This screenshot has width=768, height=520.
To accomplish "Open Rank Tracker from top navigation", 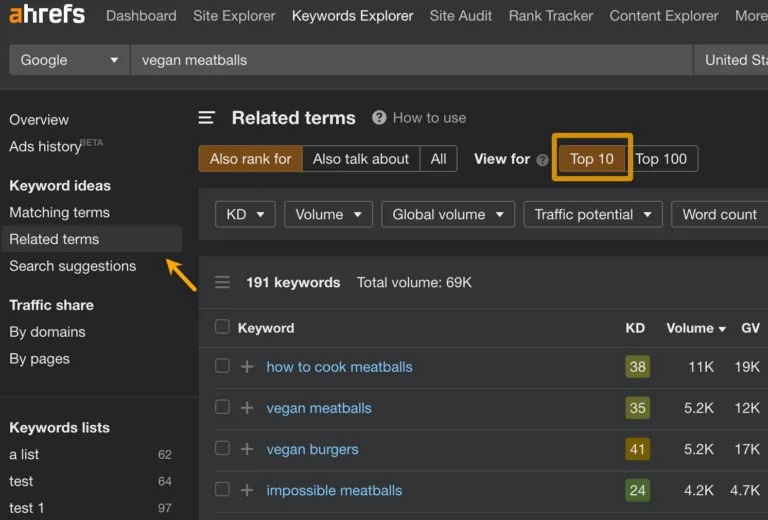I will click(551, 16).
